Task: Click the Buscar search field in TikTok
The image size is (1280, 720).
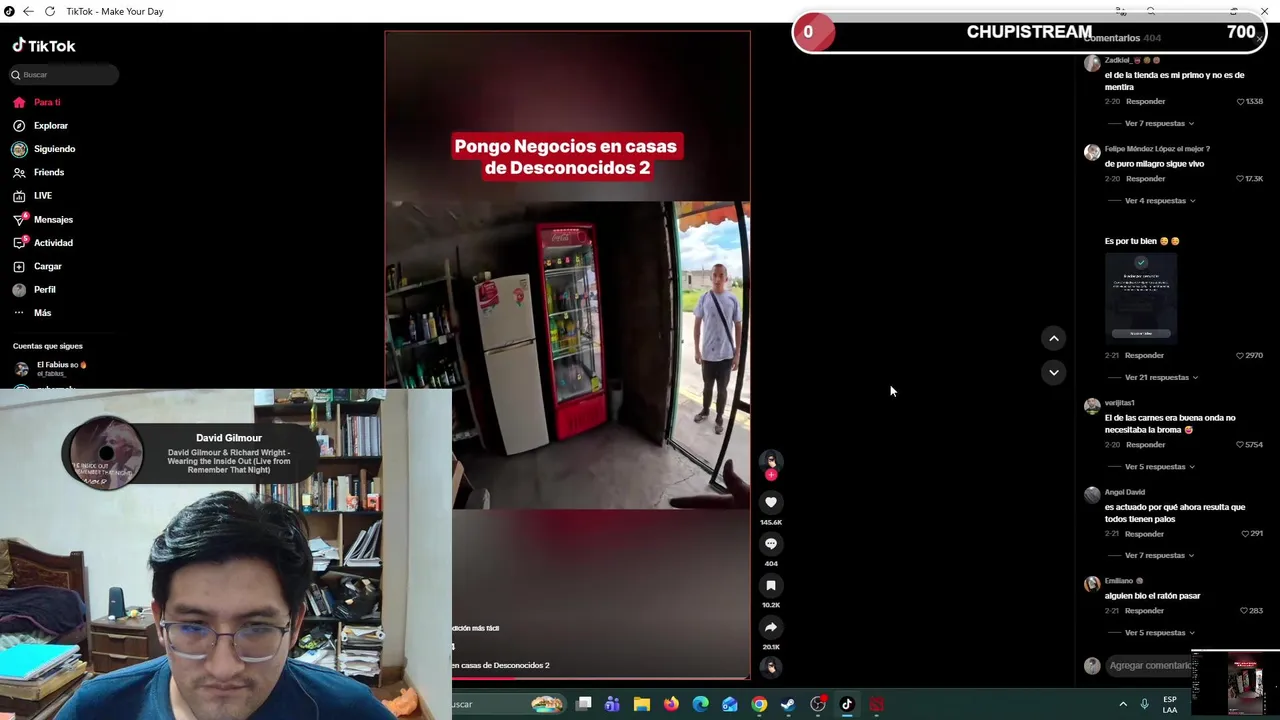Action: pyautogui.click(x=65, y=75)
